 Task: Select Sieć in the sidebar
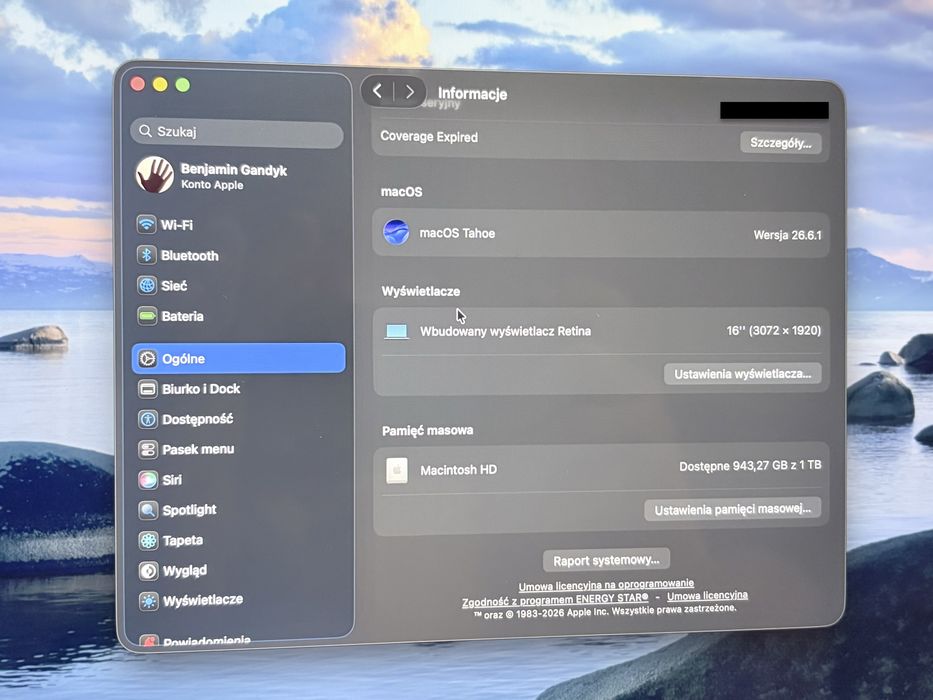click(238, 286)
